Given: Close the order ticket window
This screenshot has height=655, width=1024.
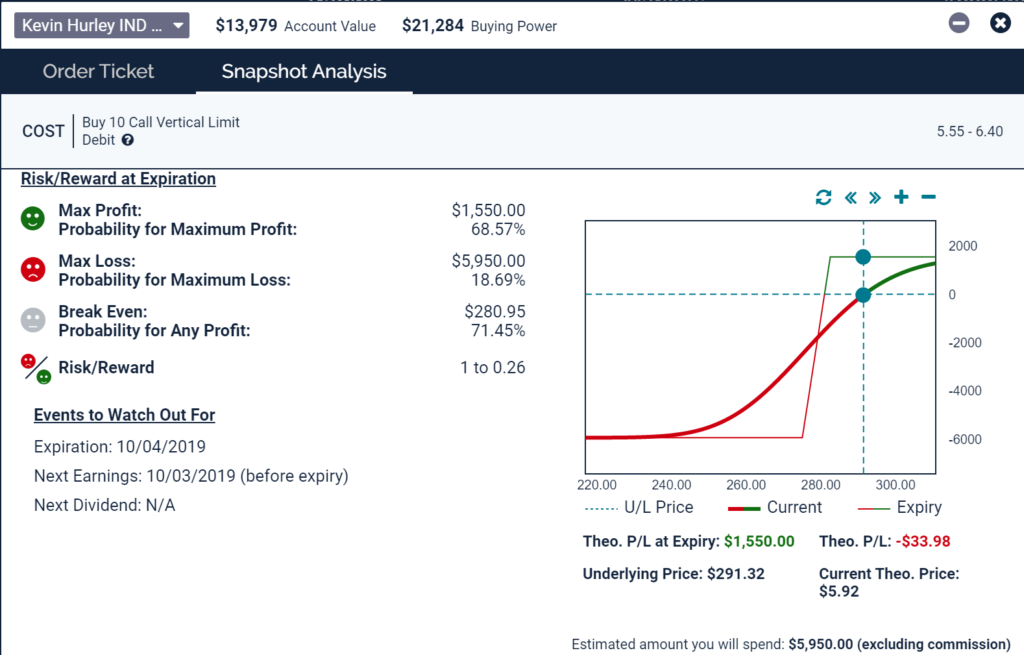Looking at the screenshot, I should click(999, 23).
